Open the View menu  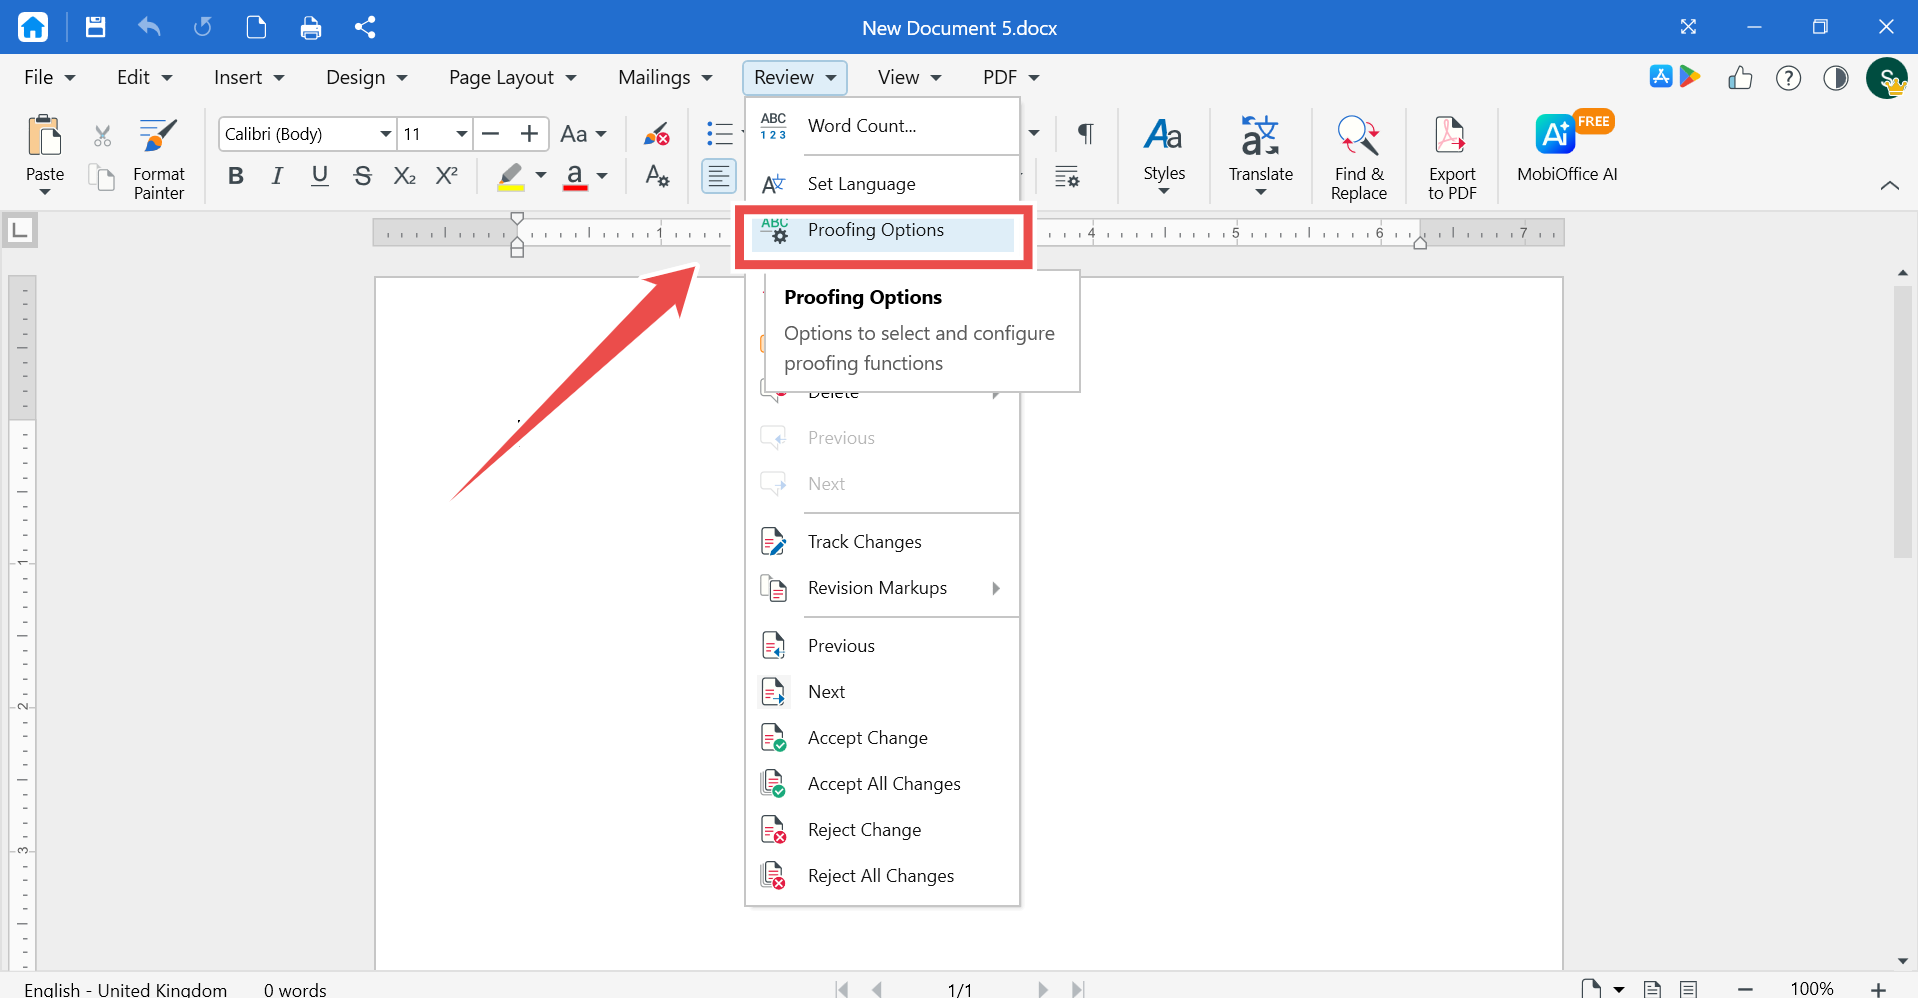(910, 78)
